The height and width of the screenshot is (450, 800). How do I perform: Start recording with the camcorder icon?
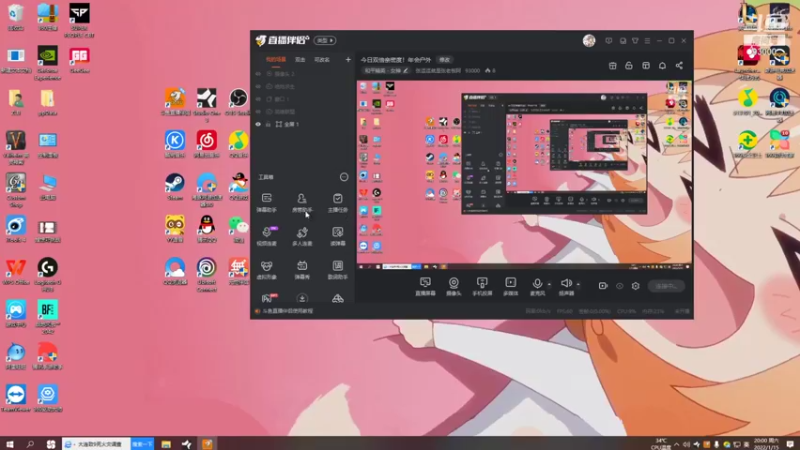pyautogui.click(x=603, y=286)
